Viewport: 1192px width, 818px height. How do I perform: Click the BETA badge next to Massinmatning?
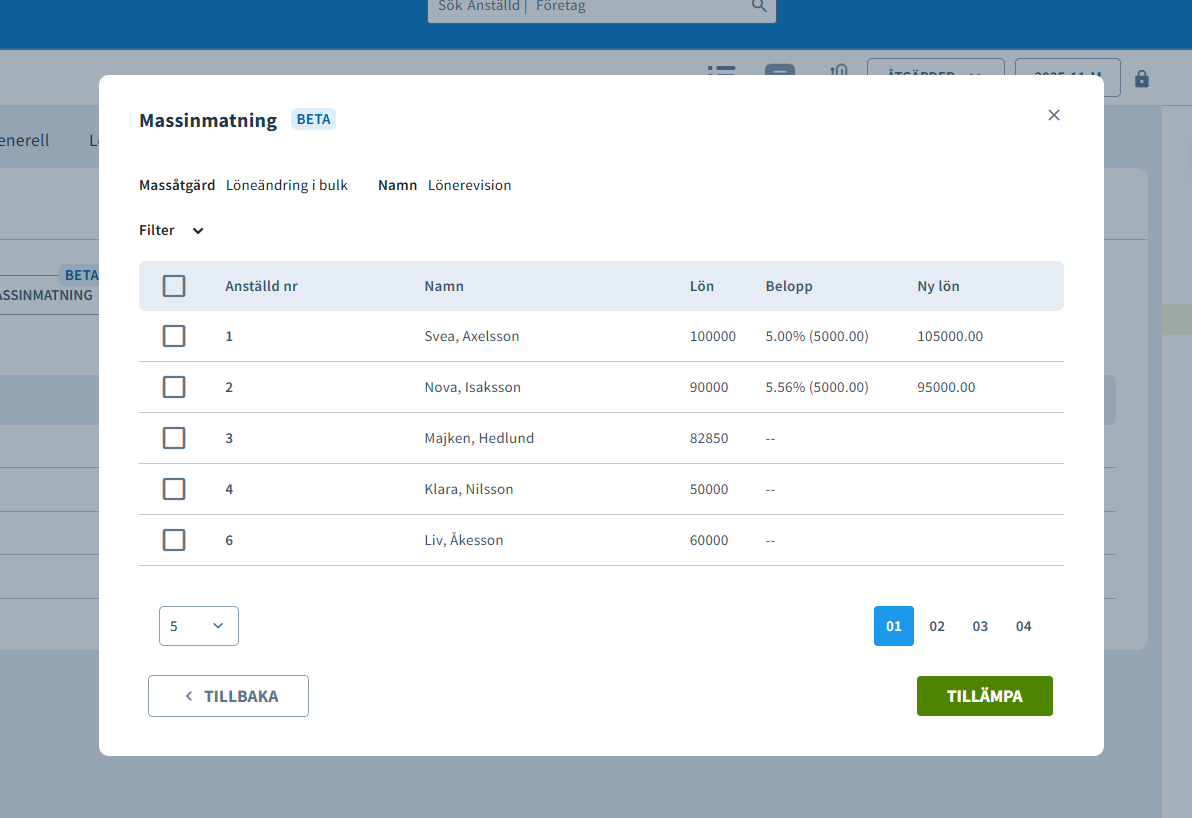pyautogui.click(x=313, y=119)
